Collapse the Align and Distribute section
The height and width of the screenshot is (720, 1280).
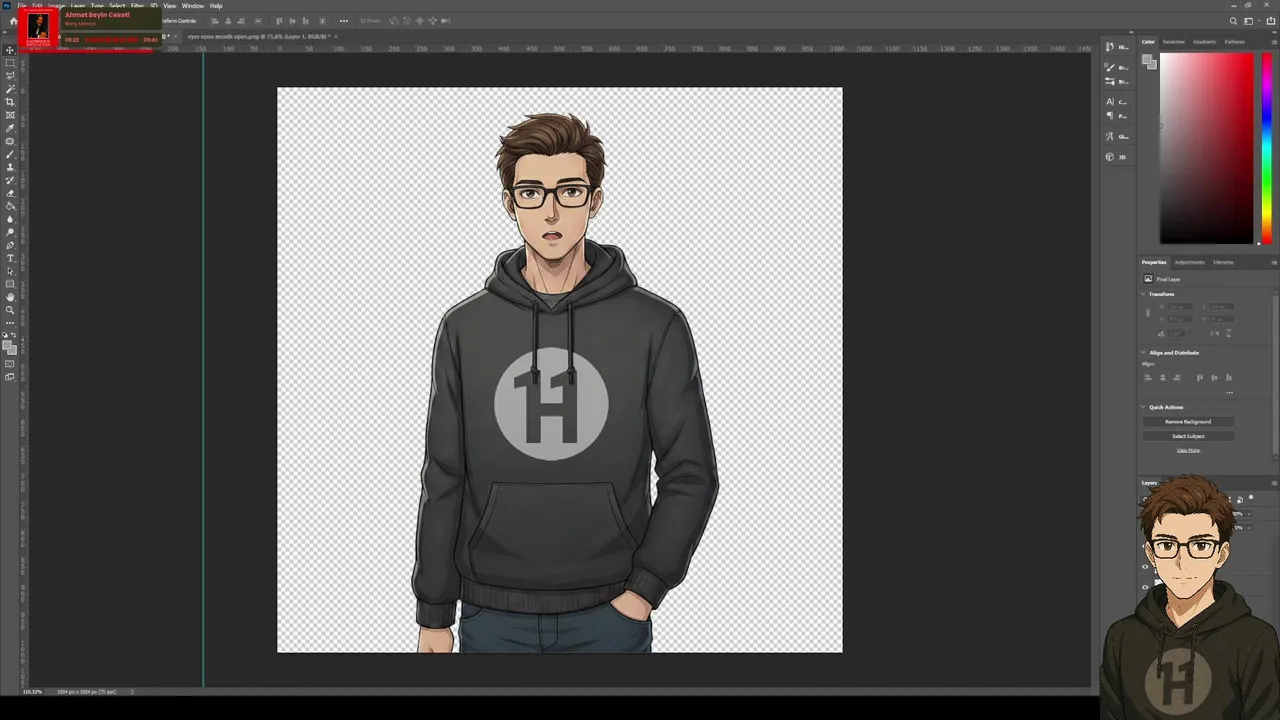(1144, 352)
